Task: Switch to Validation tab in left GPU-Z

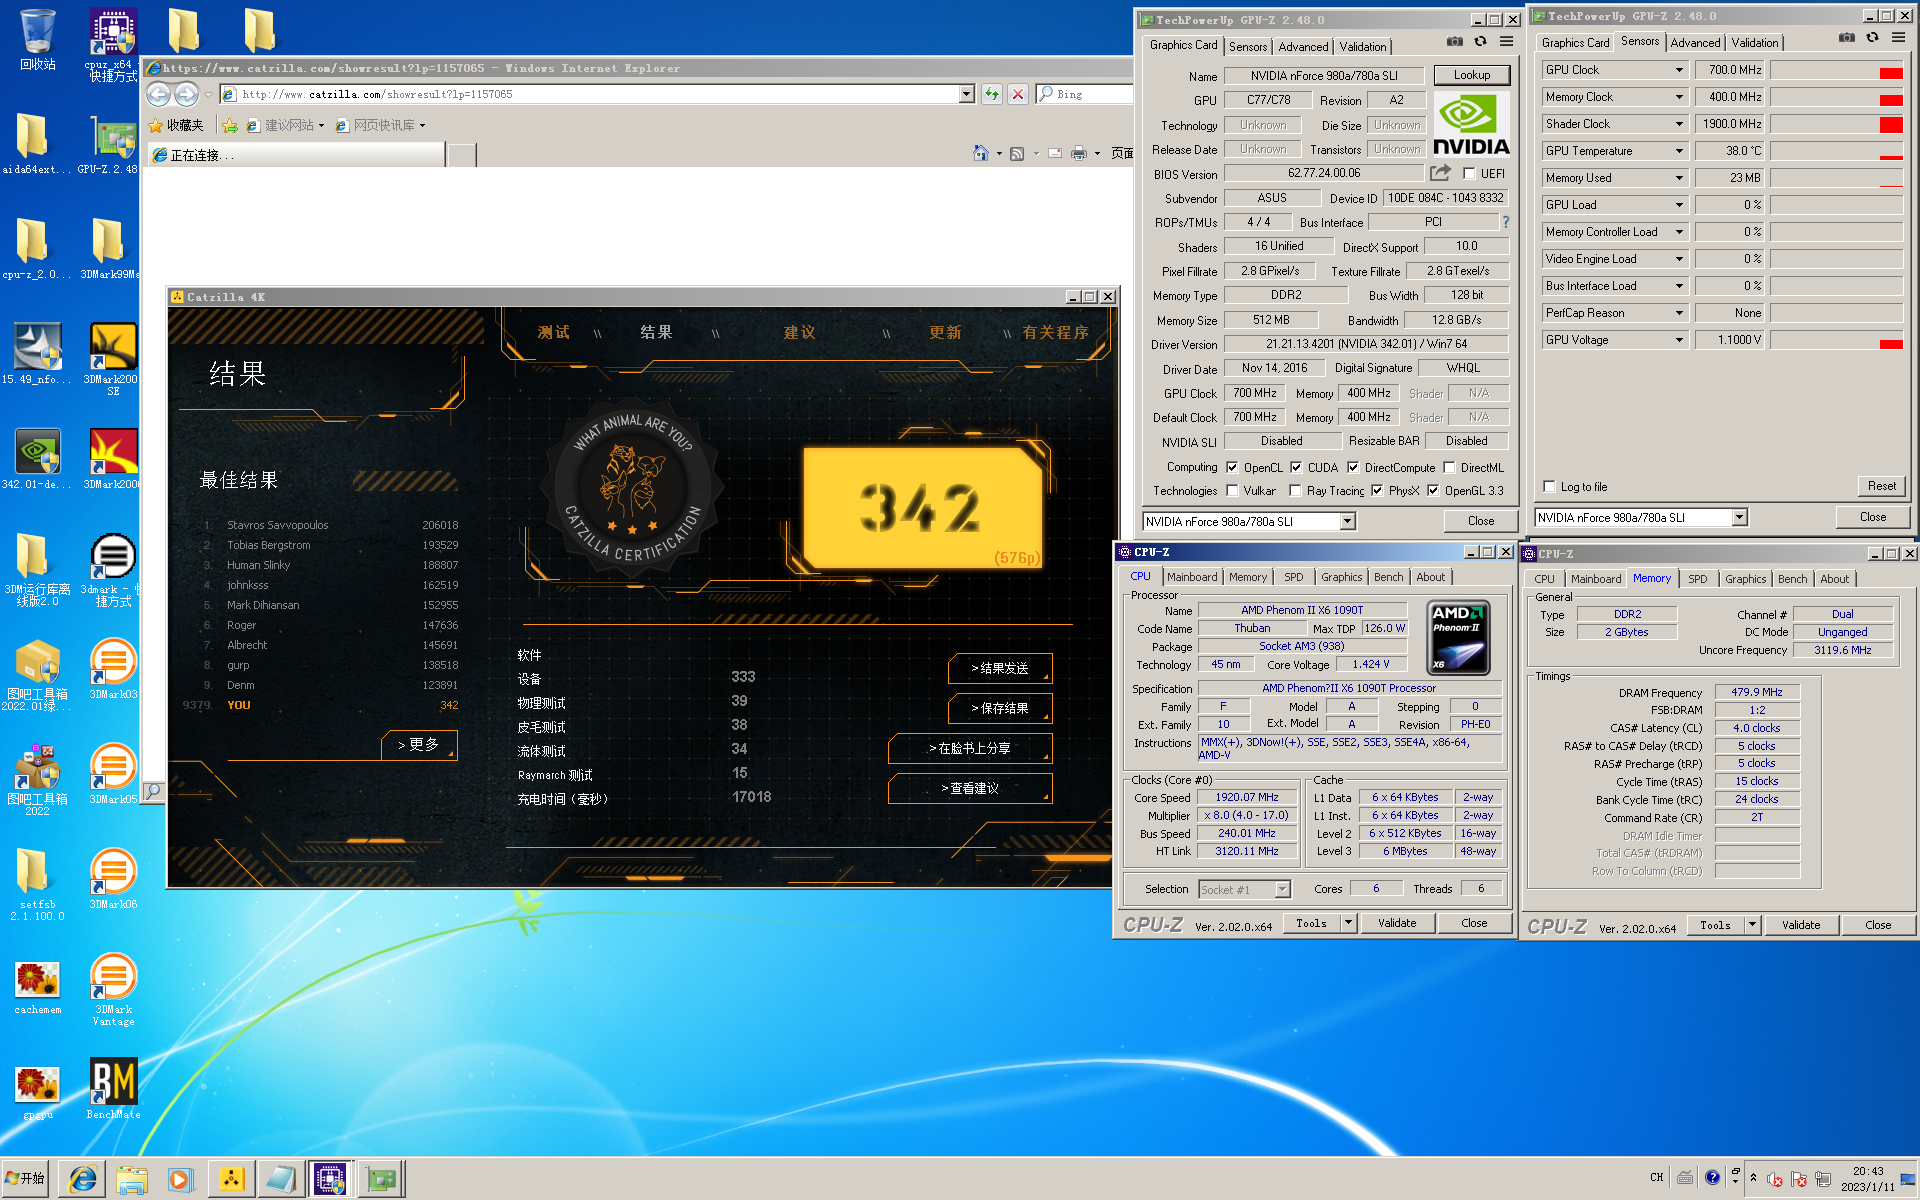Action: 1363,47
